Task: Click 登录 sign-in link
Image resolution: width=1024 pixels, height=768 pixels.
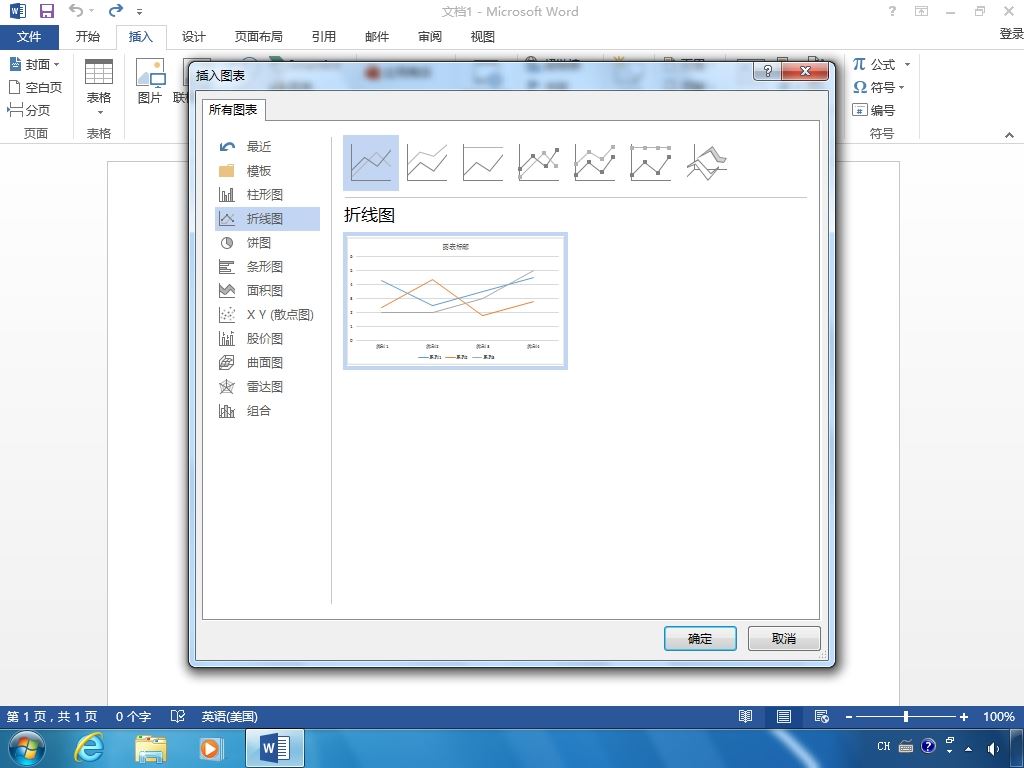Action: pyautogui.click(x=1012, y=34)
